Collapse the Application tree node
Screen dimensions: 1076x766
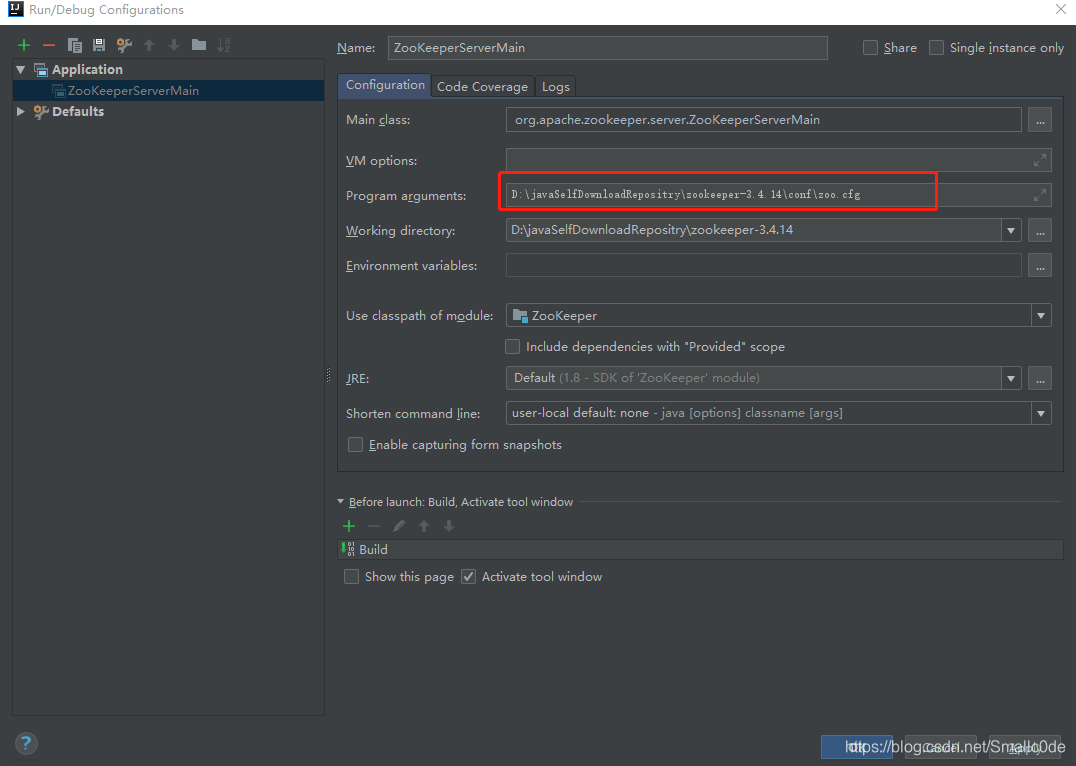21,69
